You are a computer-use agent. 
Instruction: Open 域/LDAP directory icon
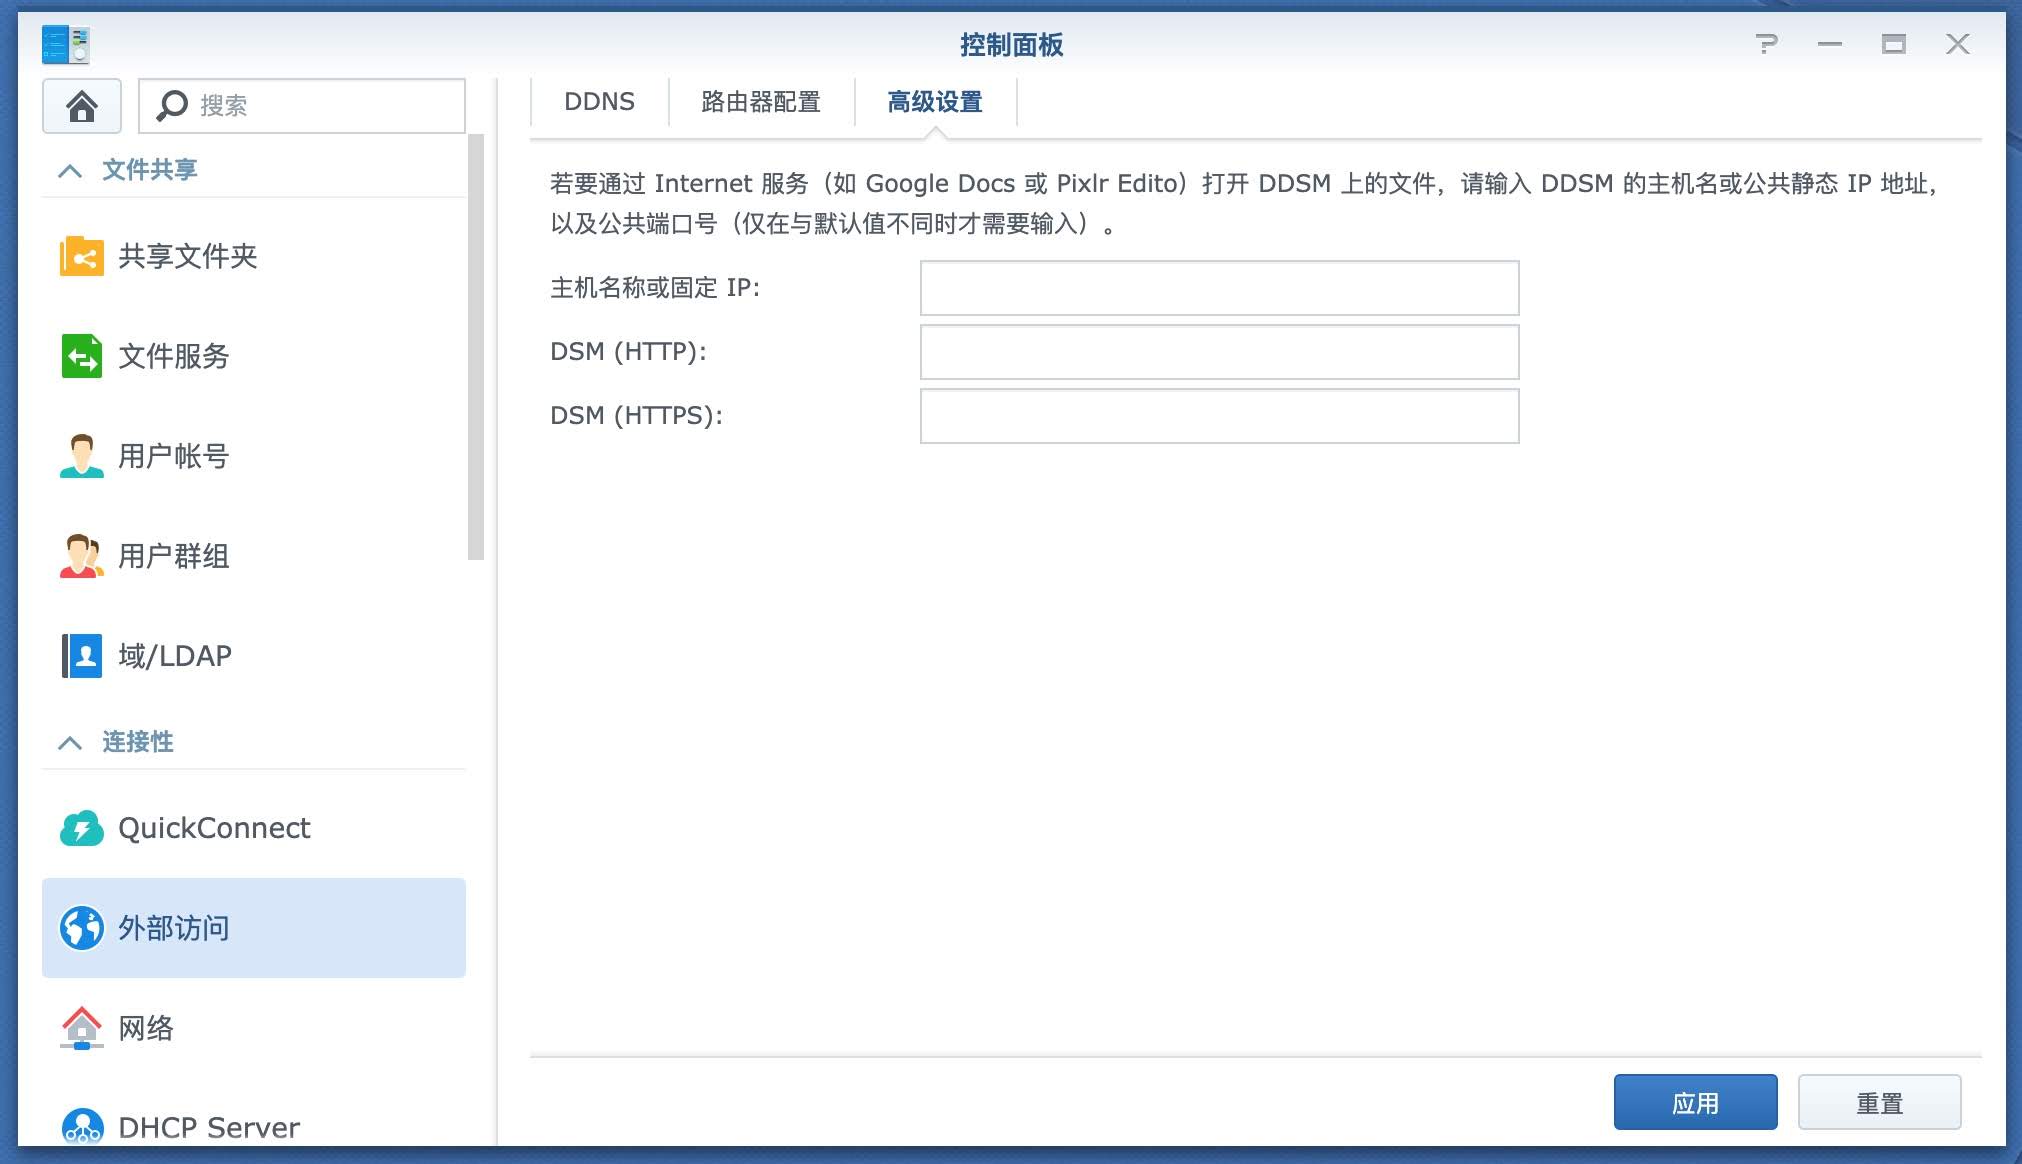click(81, 656)
